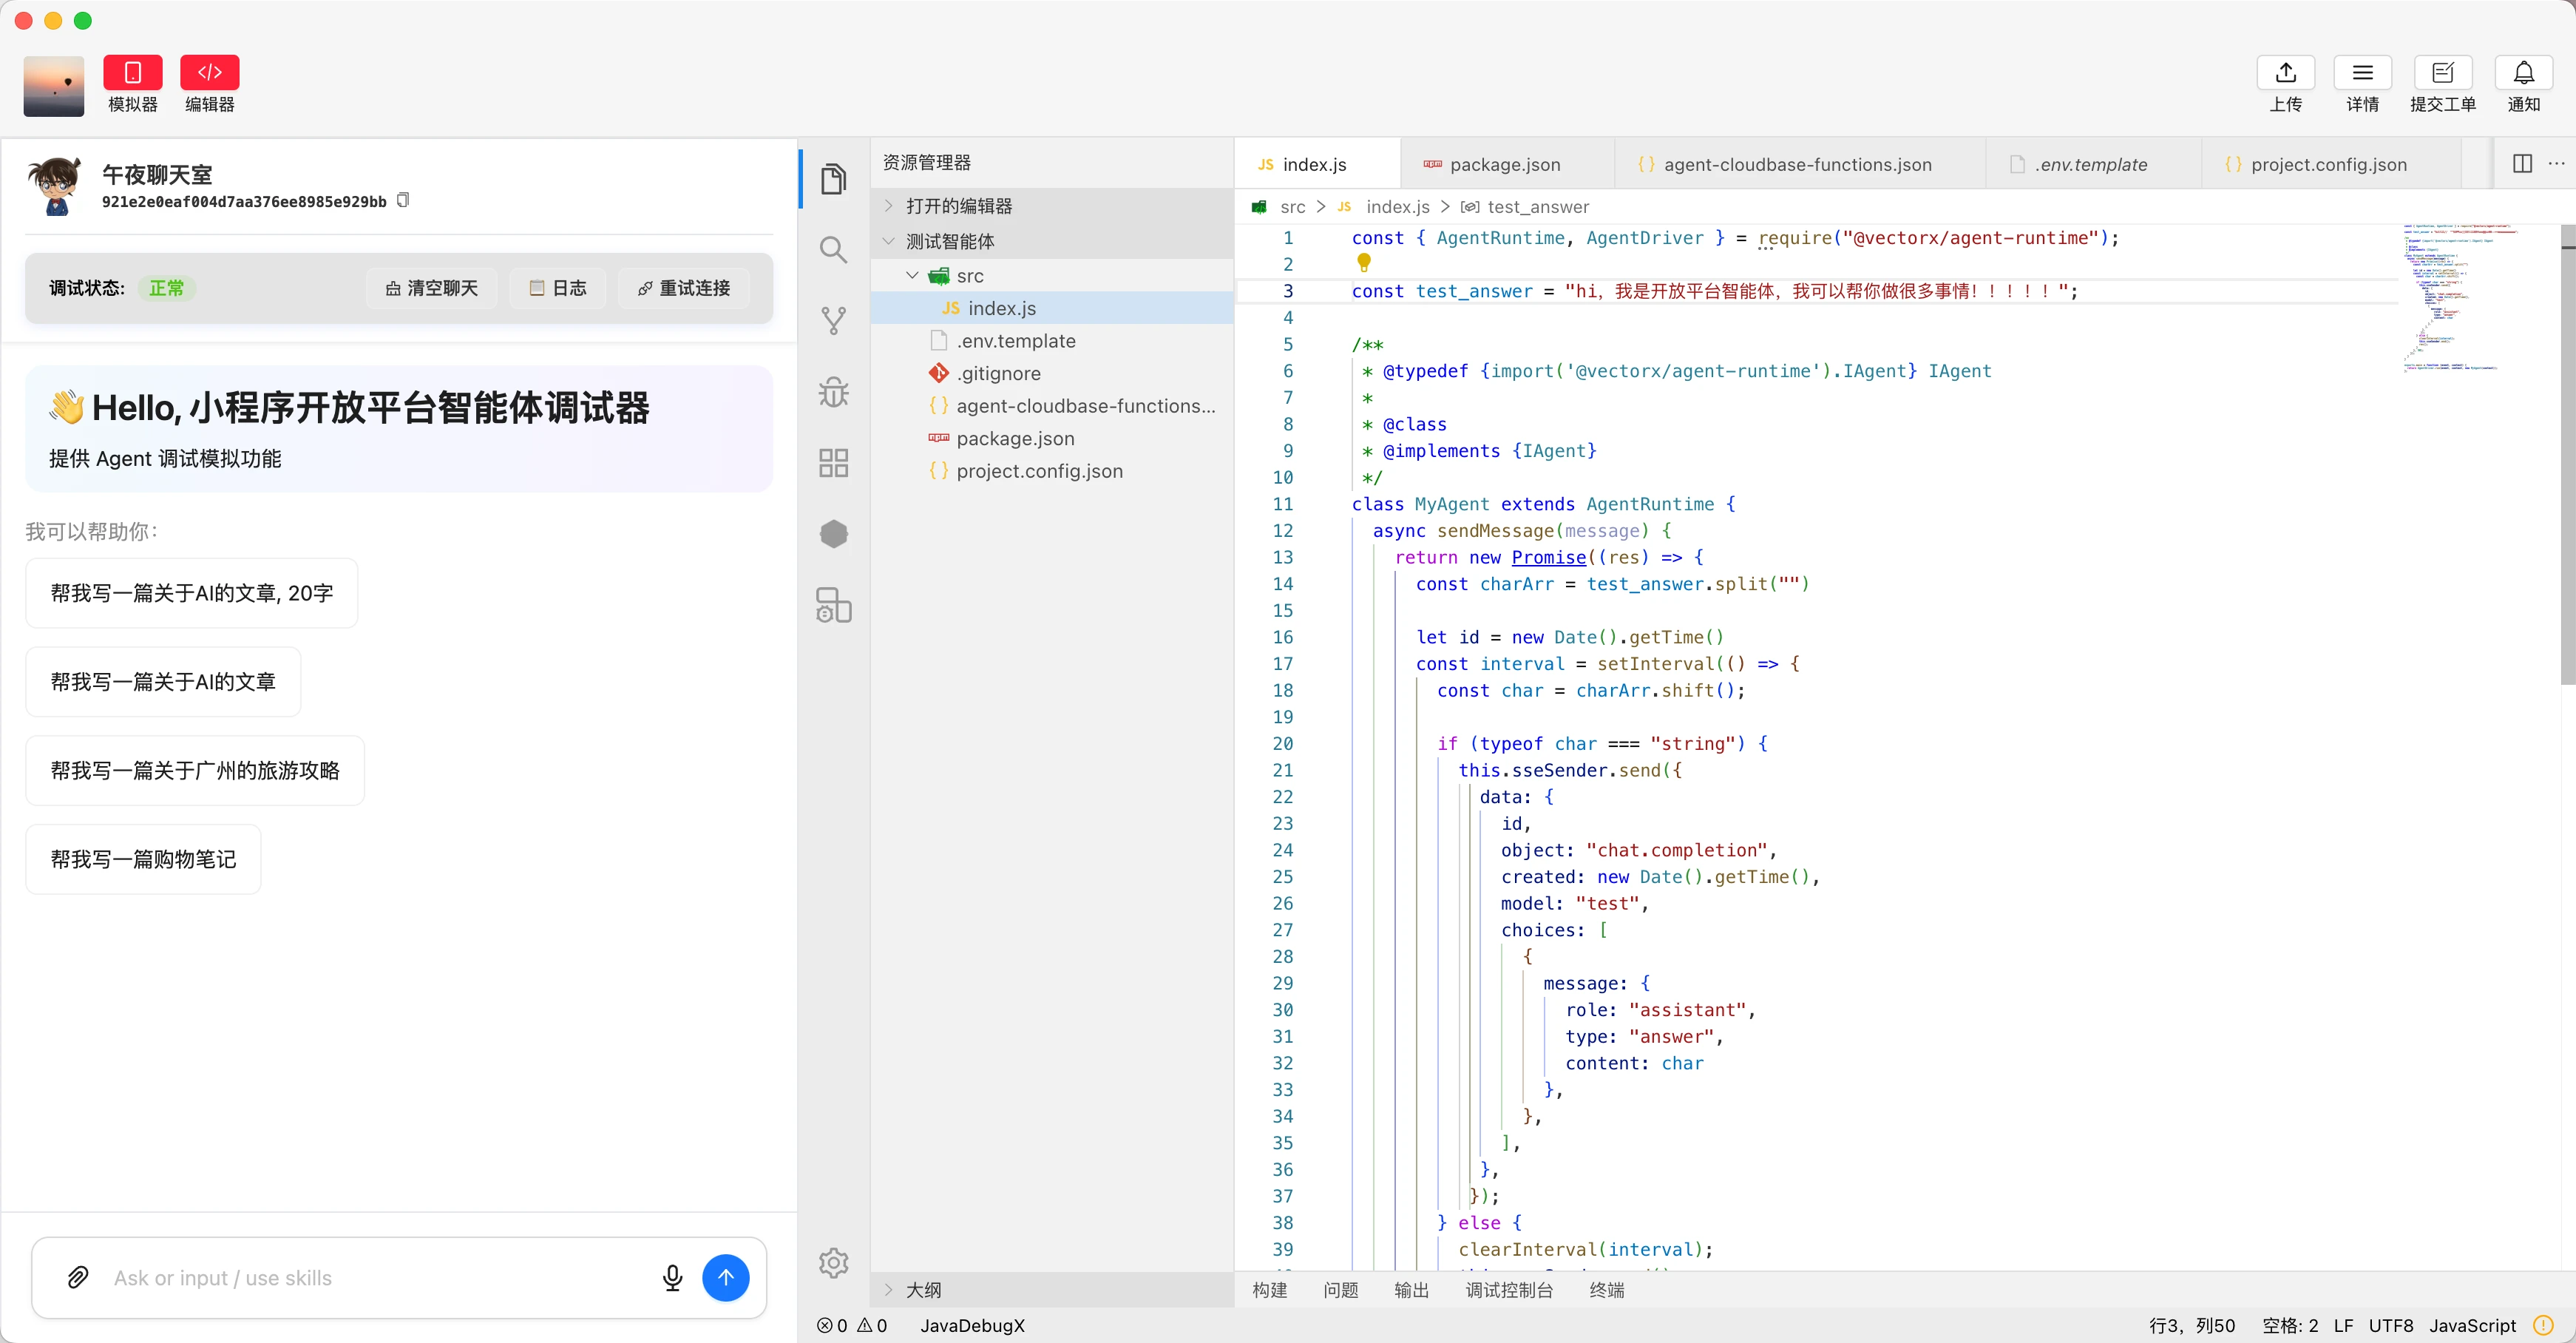Click the paperclip attachment icon

(78, 1277)
